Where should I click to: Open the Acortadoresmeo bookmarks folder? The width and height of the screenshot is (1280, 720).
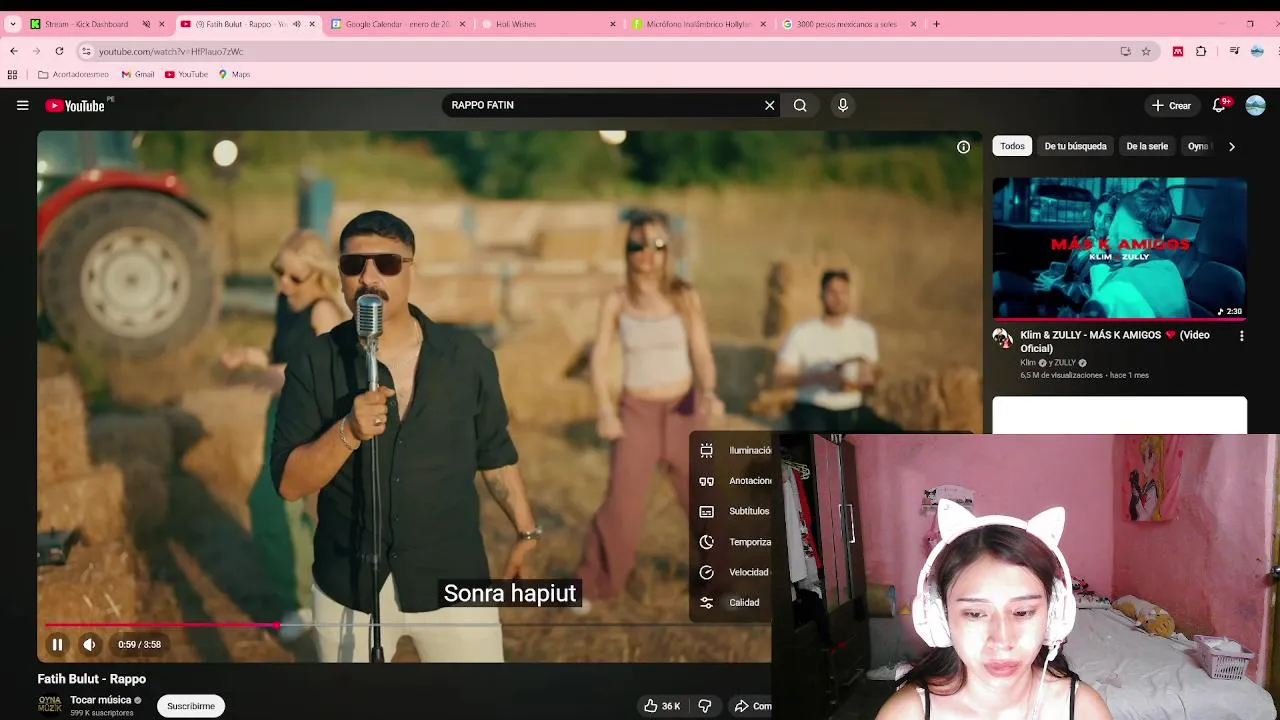pos(73,74)
